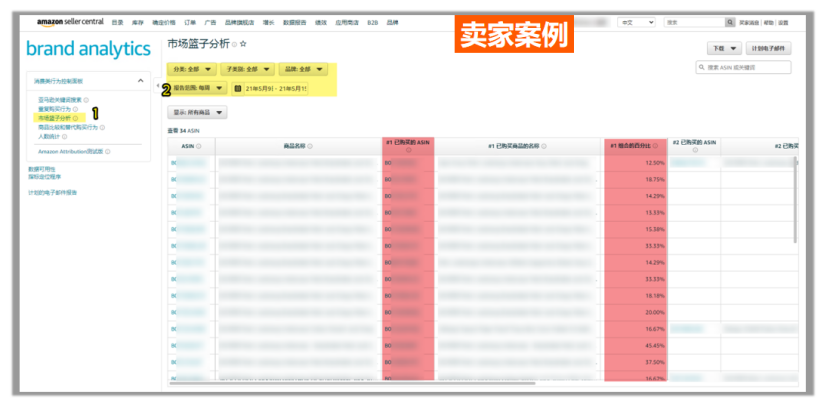Click the info icon beside 亚马逊关键词搜索
This screenshot has height=410, width=830.
coord(86,99)
